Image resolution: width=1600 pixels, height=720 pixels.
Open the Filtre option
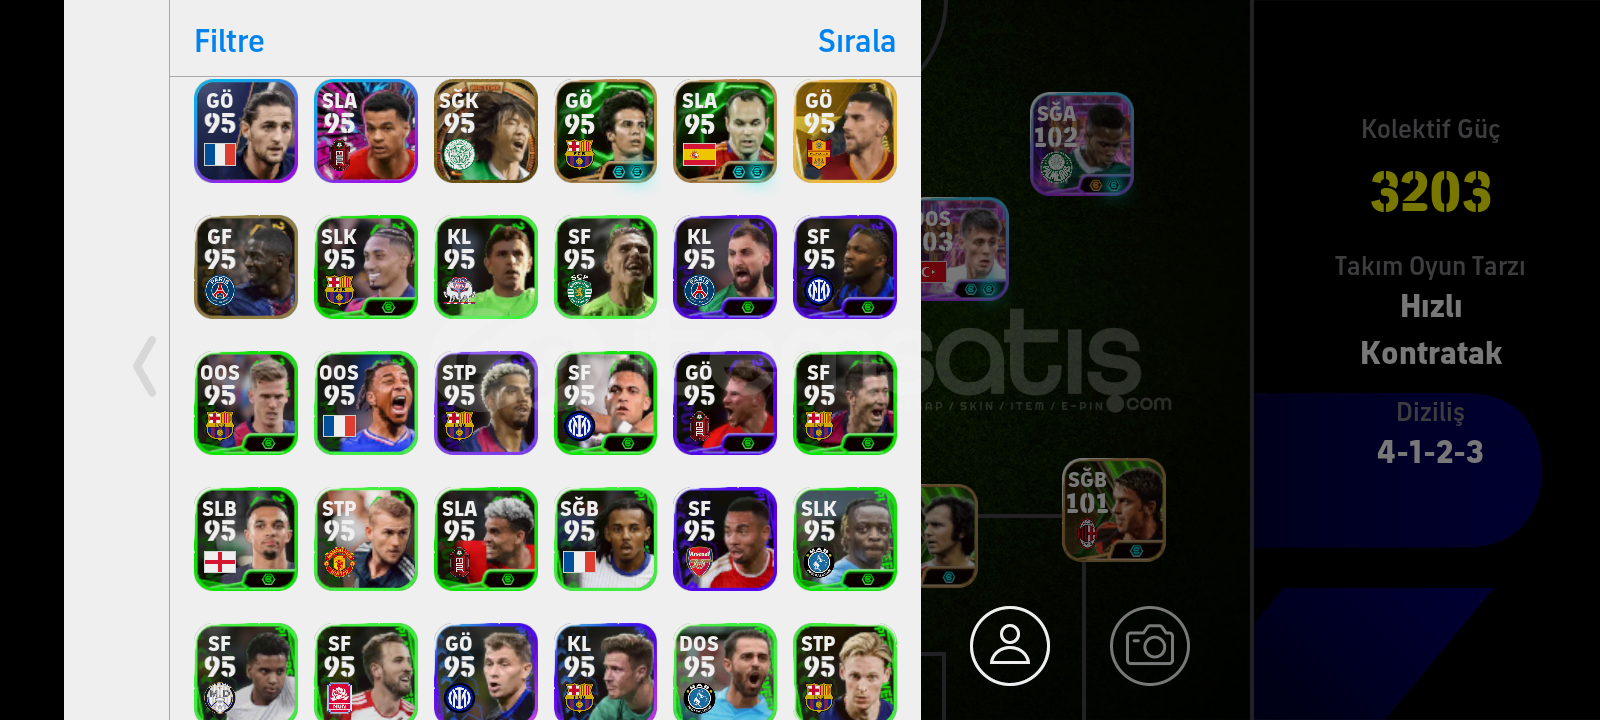[229, 41]
